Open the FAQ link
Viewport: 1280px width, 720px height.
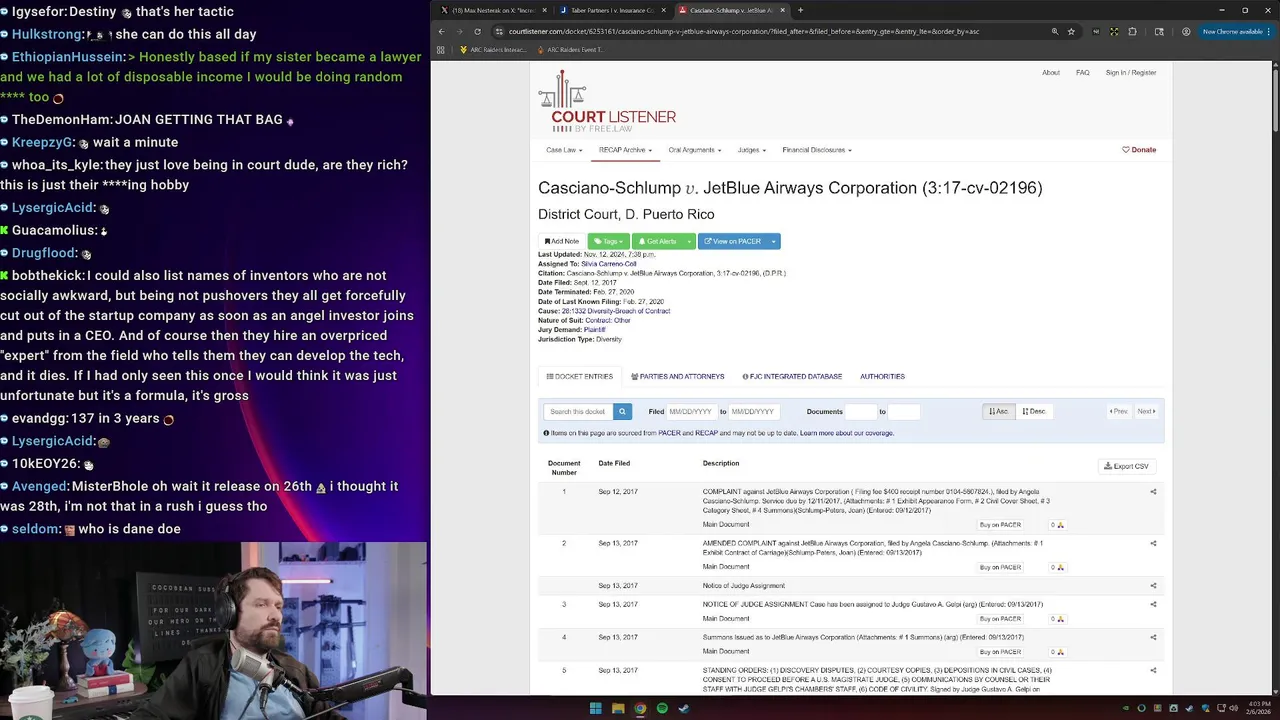click(x=1083, y=73)
